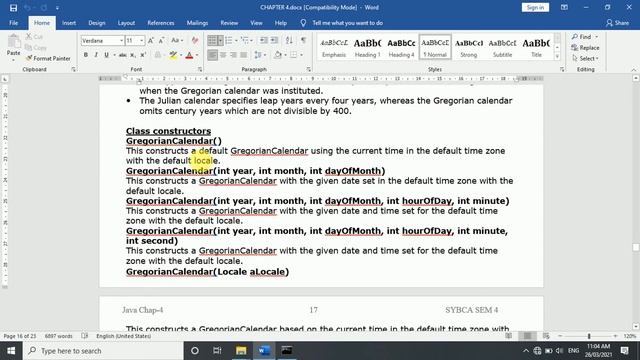Select the Format Painter tool

[48, 58]
